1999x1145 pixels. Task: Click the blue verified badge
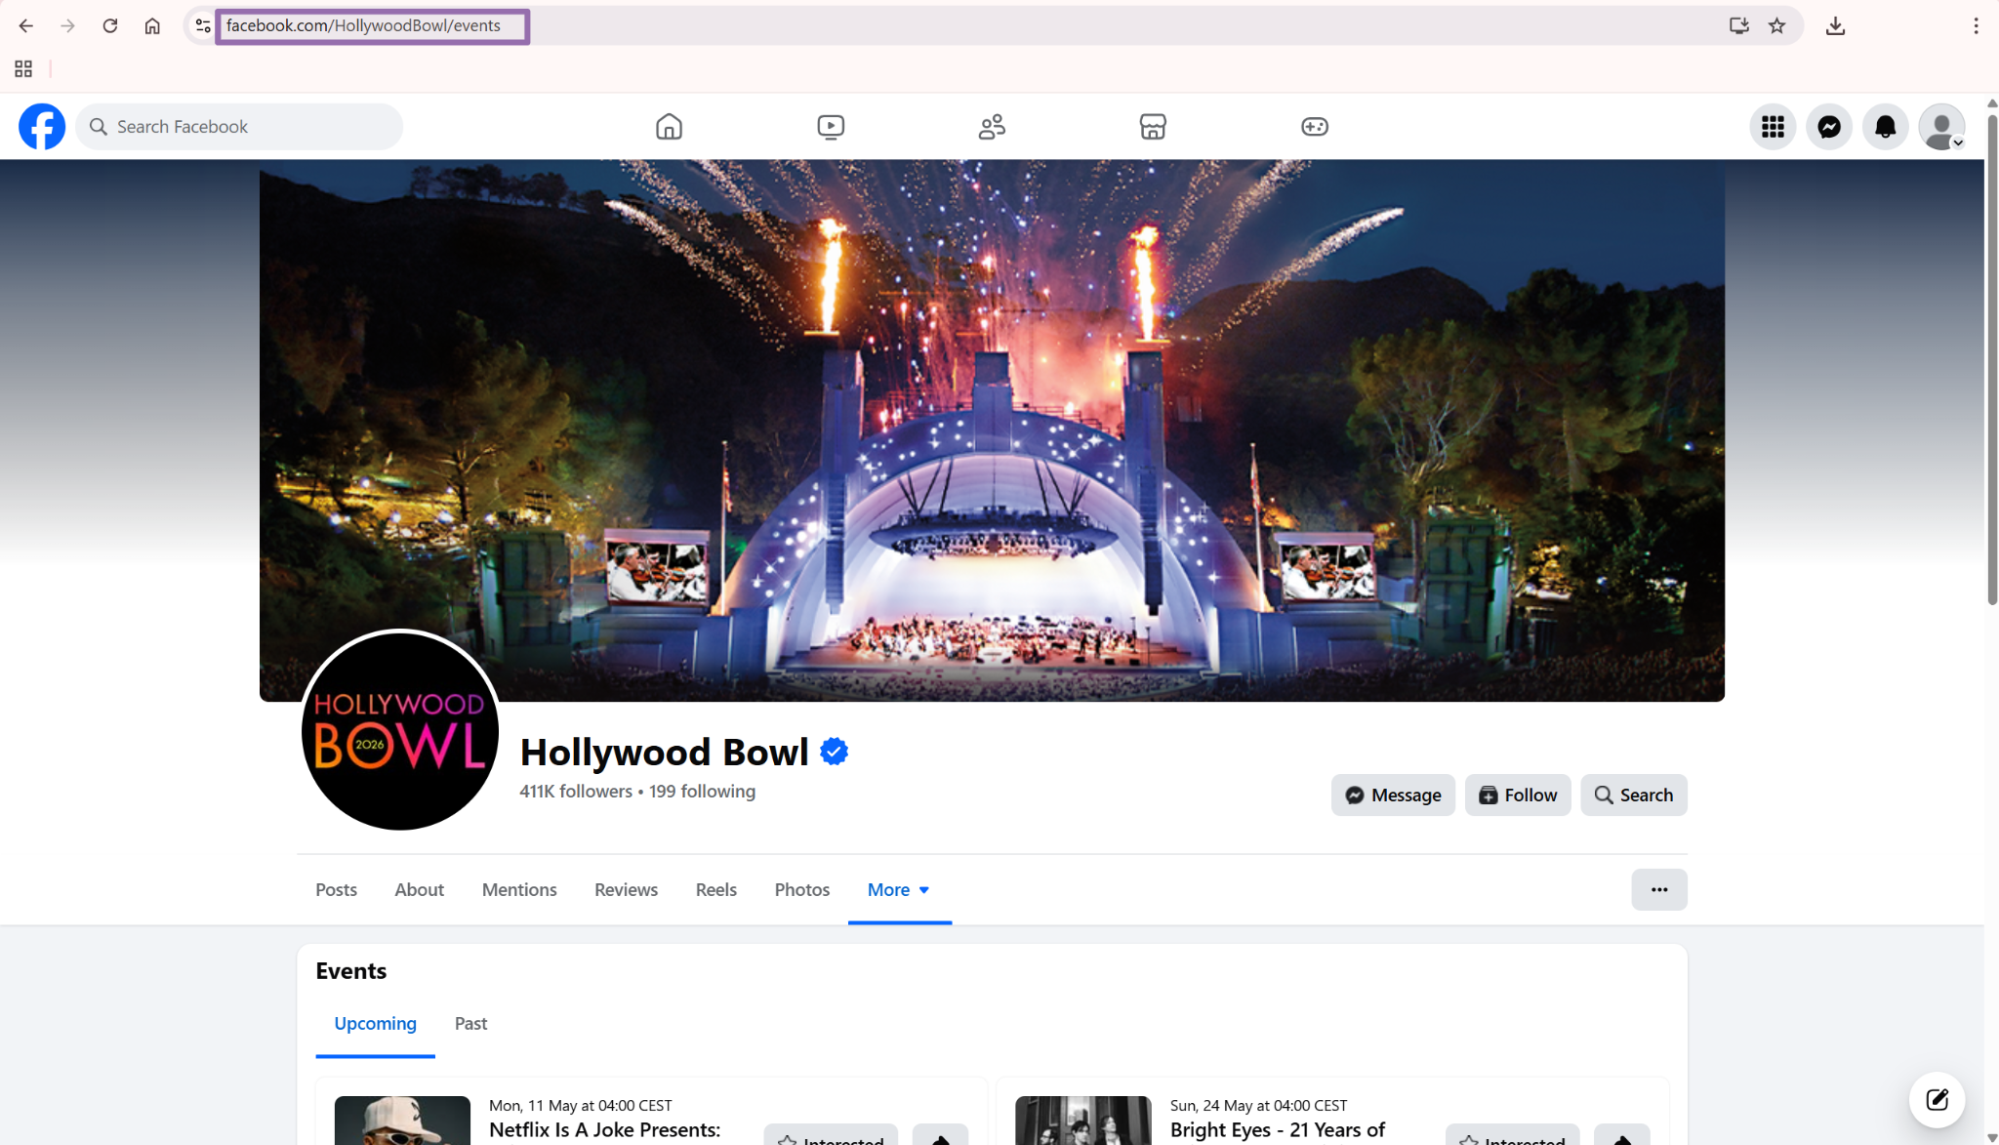coord(834,751)
